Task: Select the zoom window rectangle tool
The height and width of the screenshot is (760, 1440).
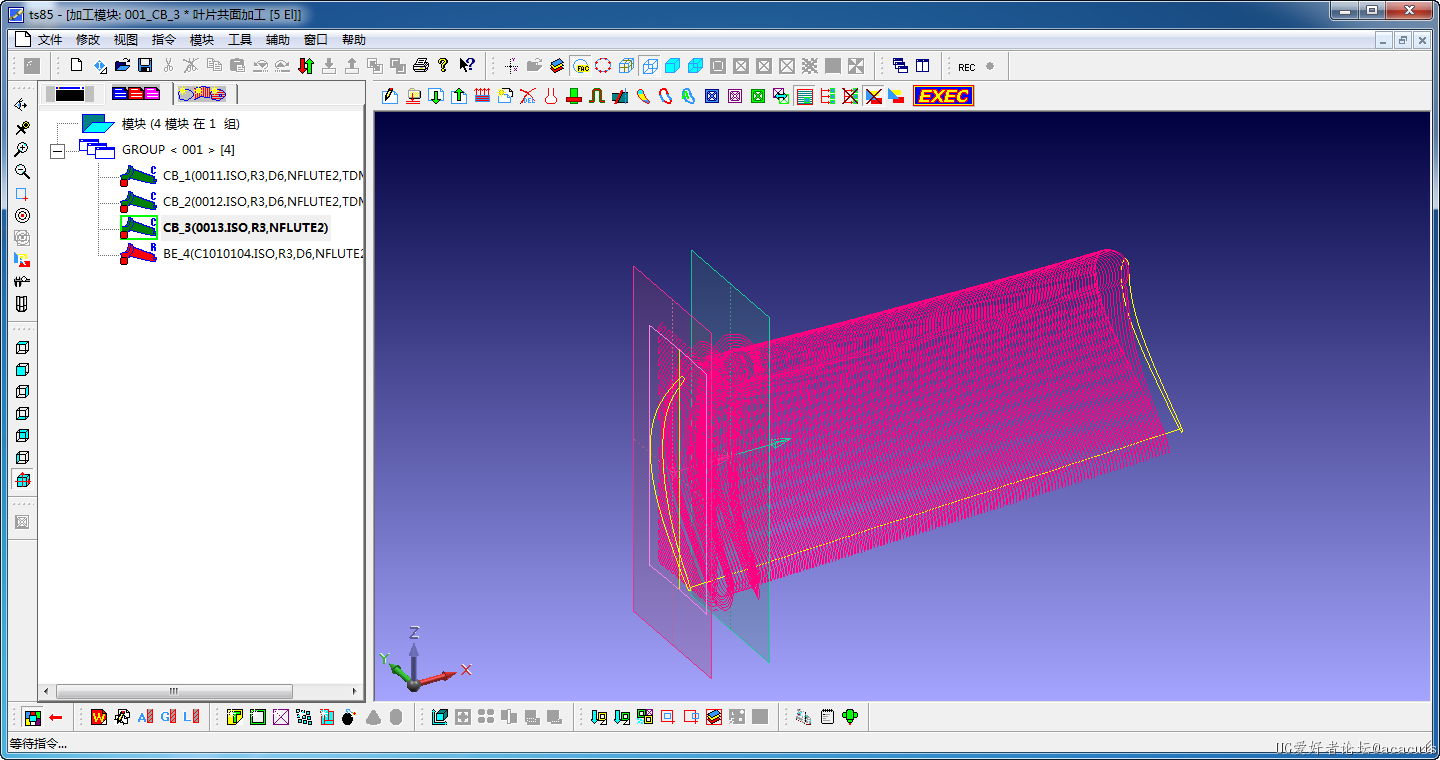Action: click(x=22, y=193)
